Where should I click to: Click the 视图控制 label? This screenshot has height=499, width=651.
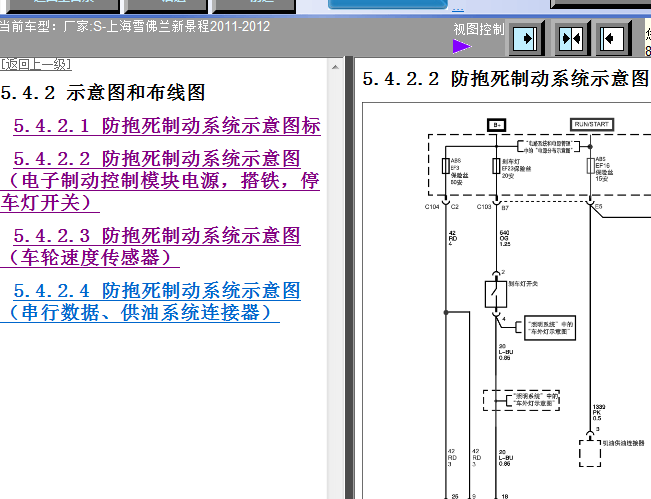click(x=478, y=29)
